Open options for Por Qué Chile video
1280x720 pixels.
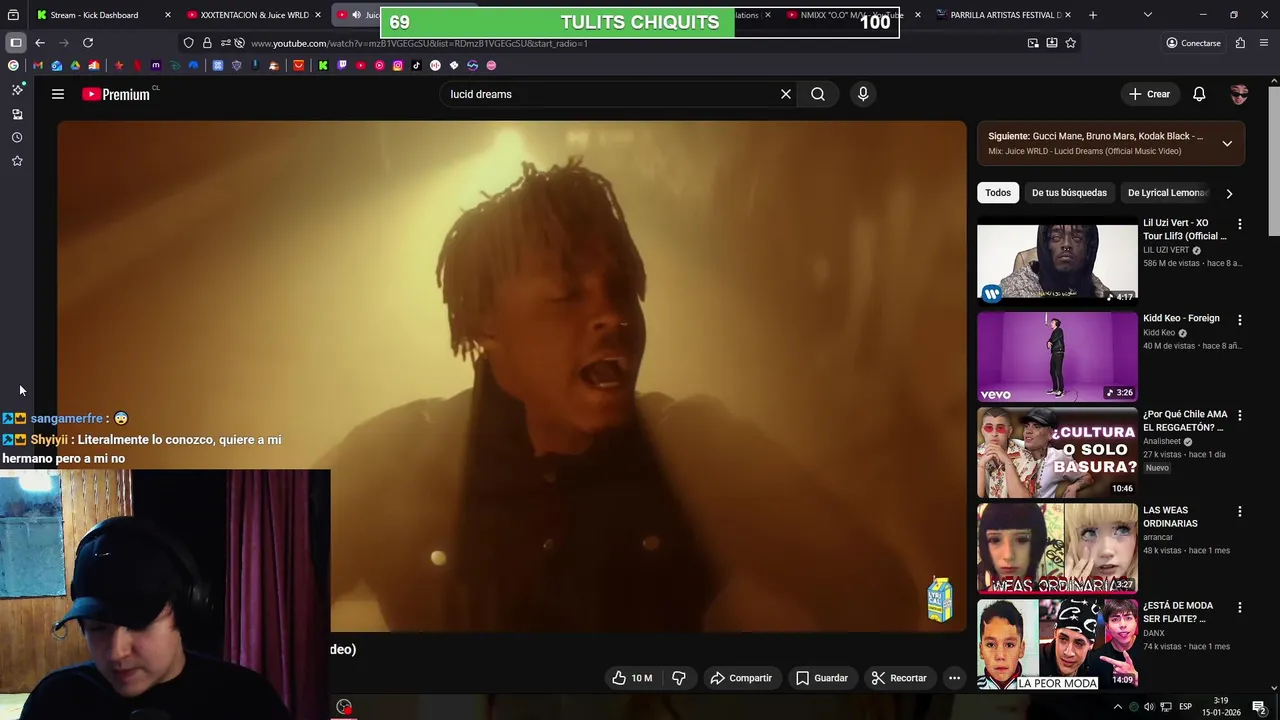(1240, 415)
